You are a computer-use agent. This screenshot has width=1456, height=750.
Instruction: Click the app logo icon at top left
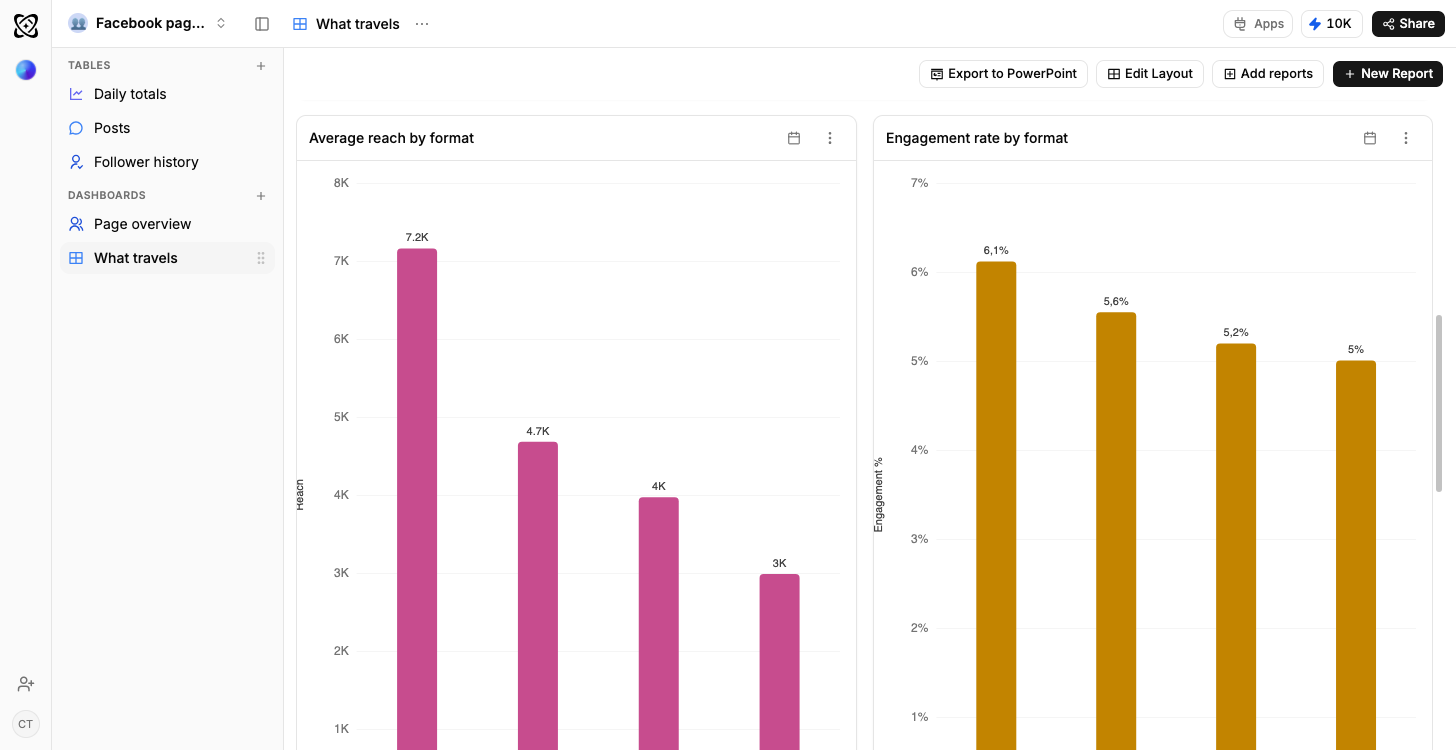click(26, 26)
